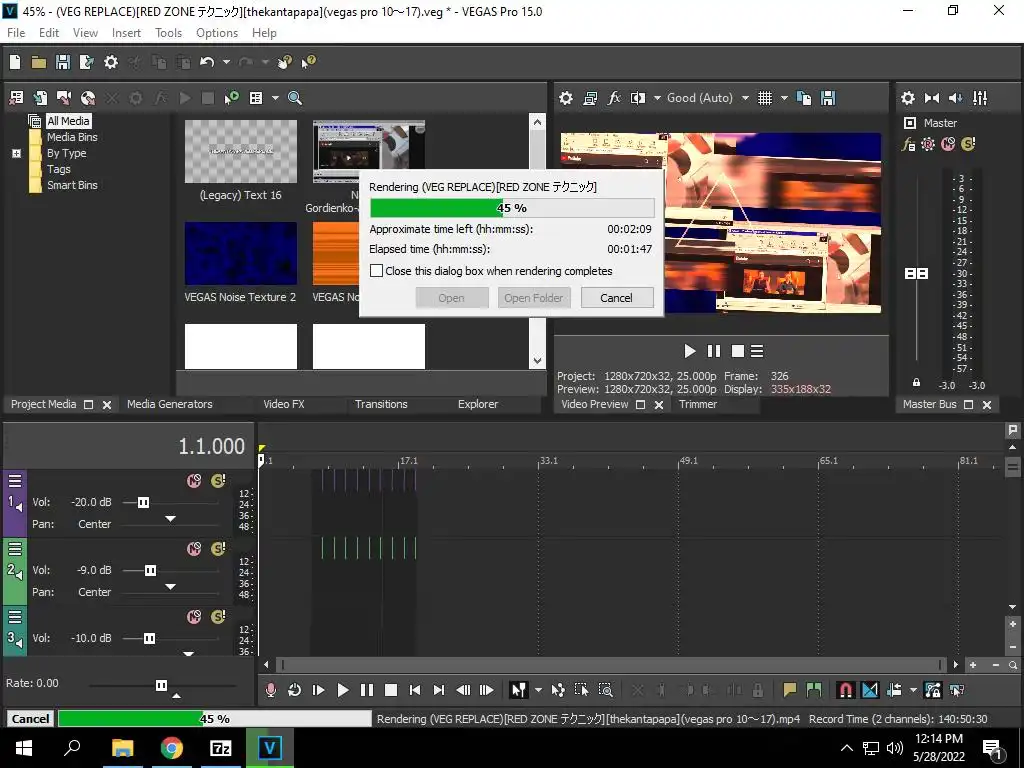Click the Video Output FX icon in preview
The image size is (1024, 768).
(614, 98)
